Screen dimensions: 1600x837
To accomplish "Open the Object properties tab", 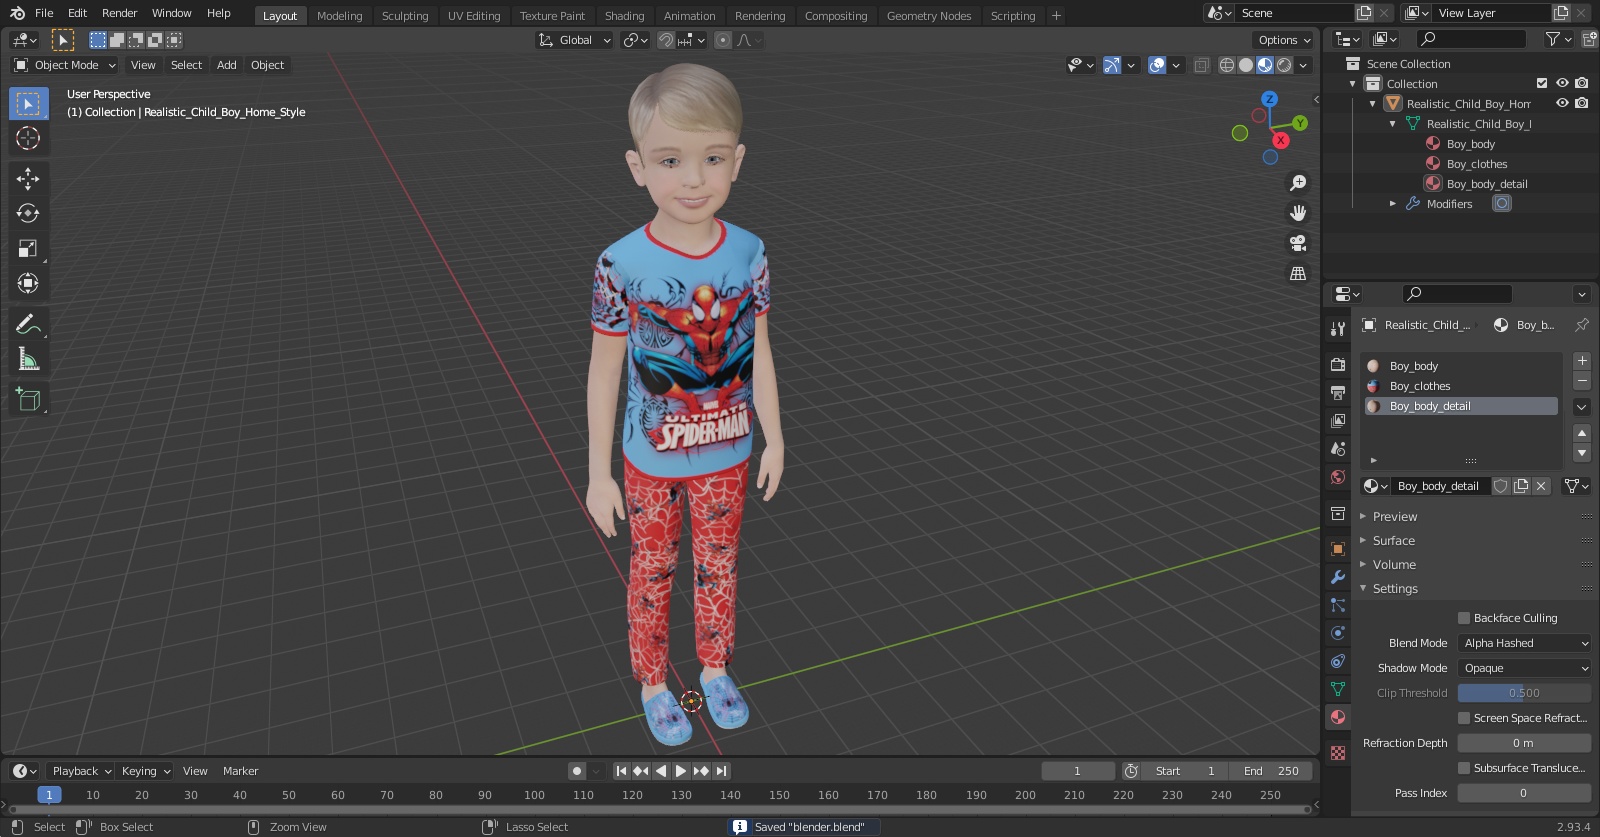I will point(1338,549).
